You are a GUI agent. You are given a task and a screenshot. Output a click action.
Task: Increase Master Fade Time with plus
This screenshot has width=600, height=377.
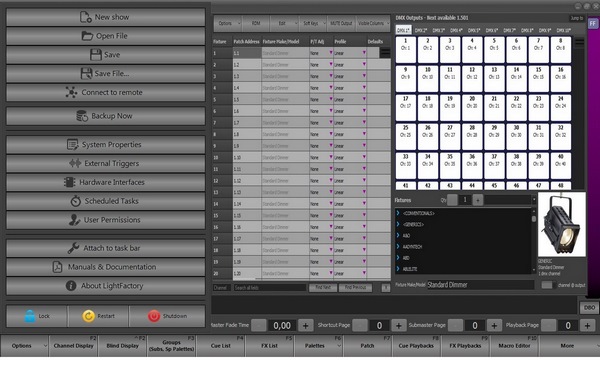tap(305, 326)
